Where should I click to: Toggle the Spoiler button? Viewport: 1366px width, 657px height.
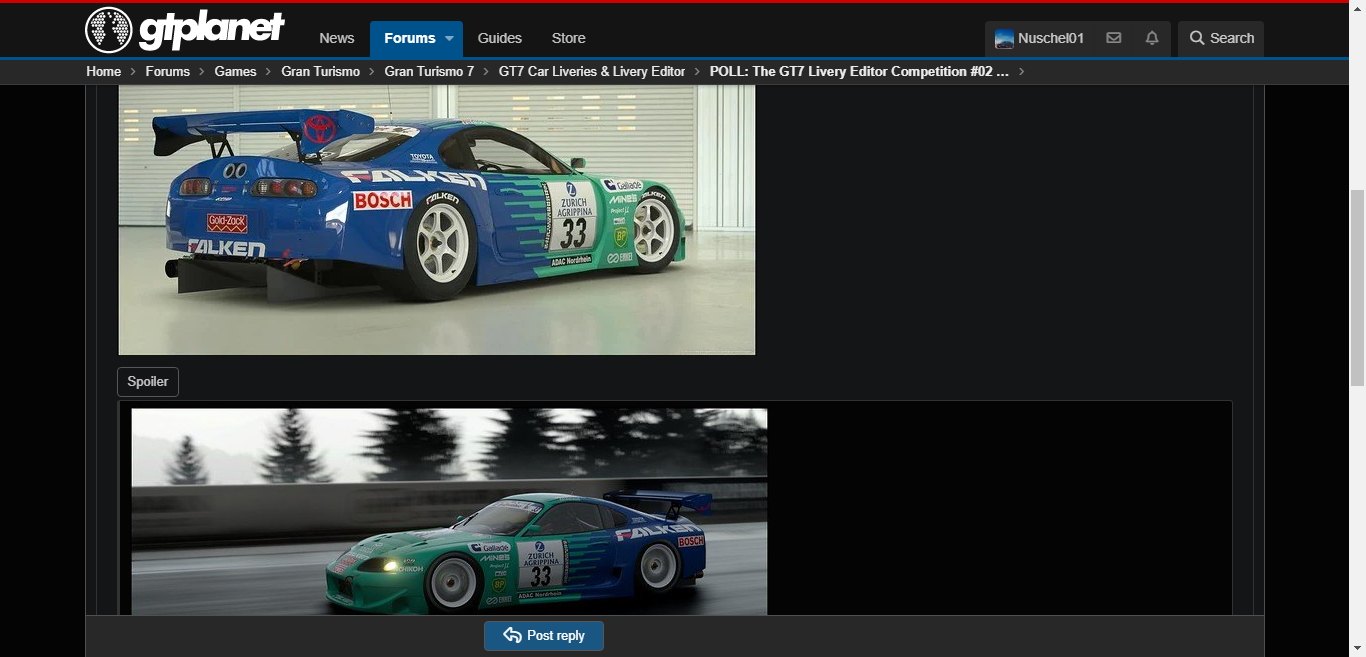[148, 382]
